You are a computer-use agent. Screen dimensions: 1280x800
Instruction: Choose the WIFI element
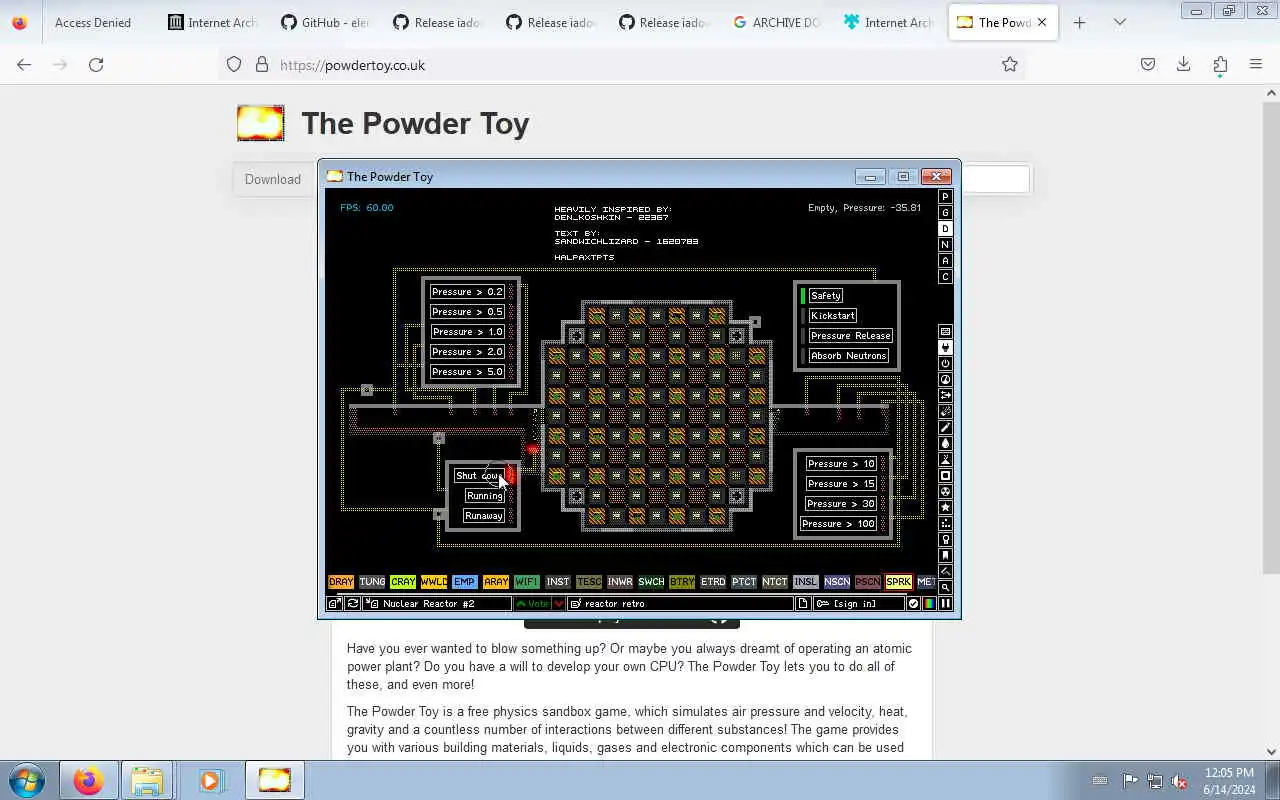pos(527,582)
